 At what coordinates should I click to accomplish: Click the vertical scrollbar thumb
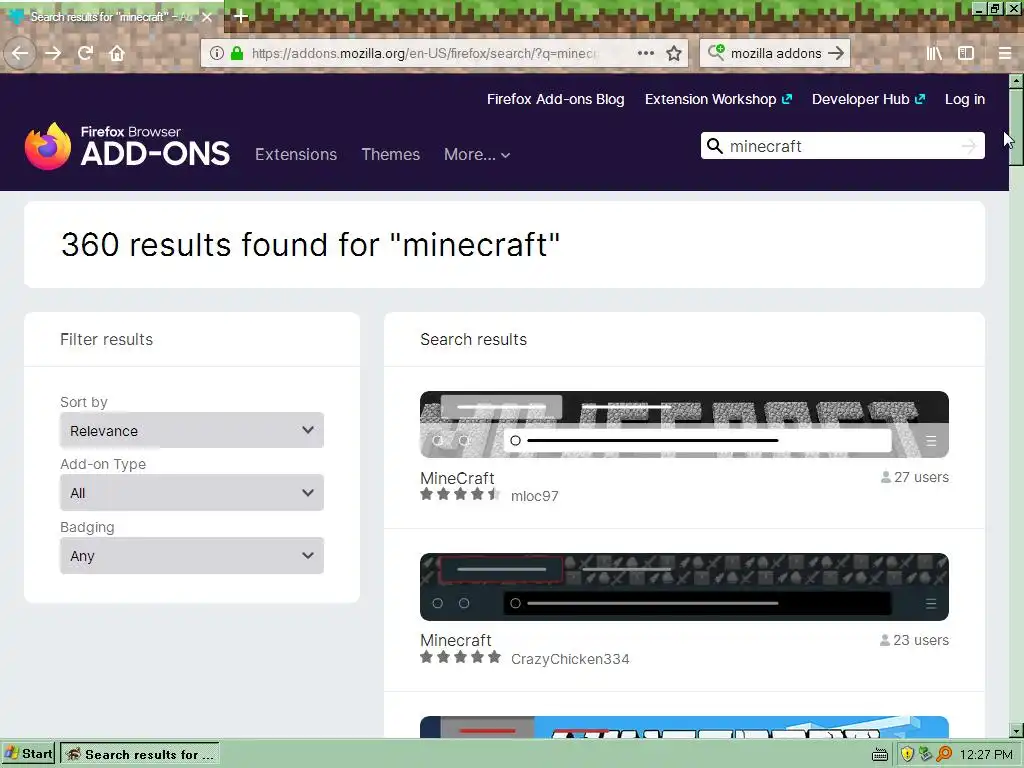tap(1016, 127)
